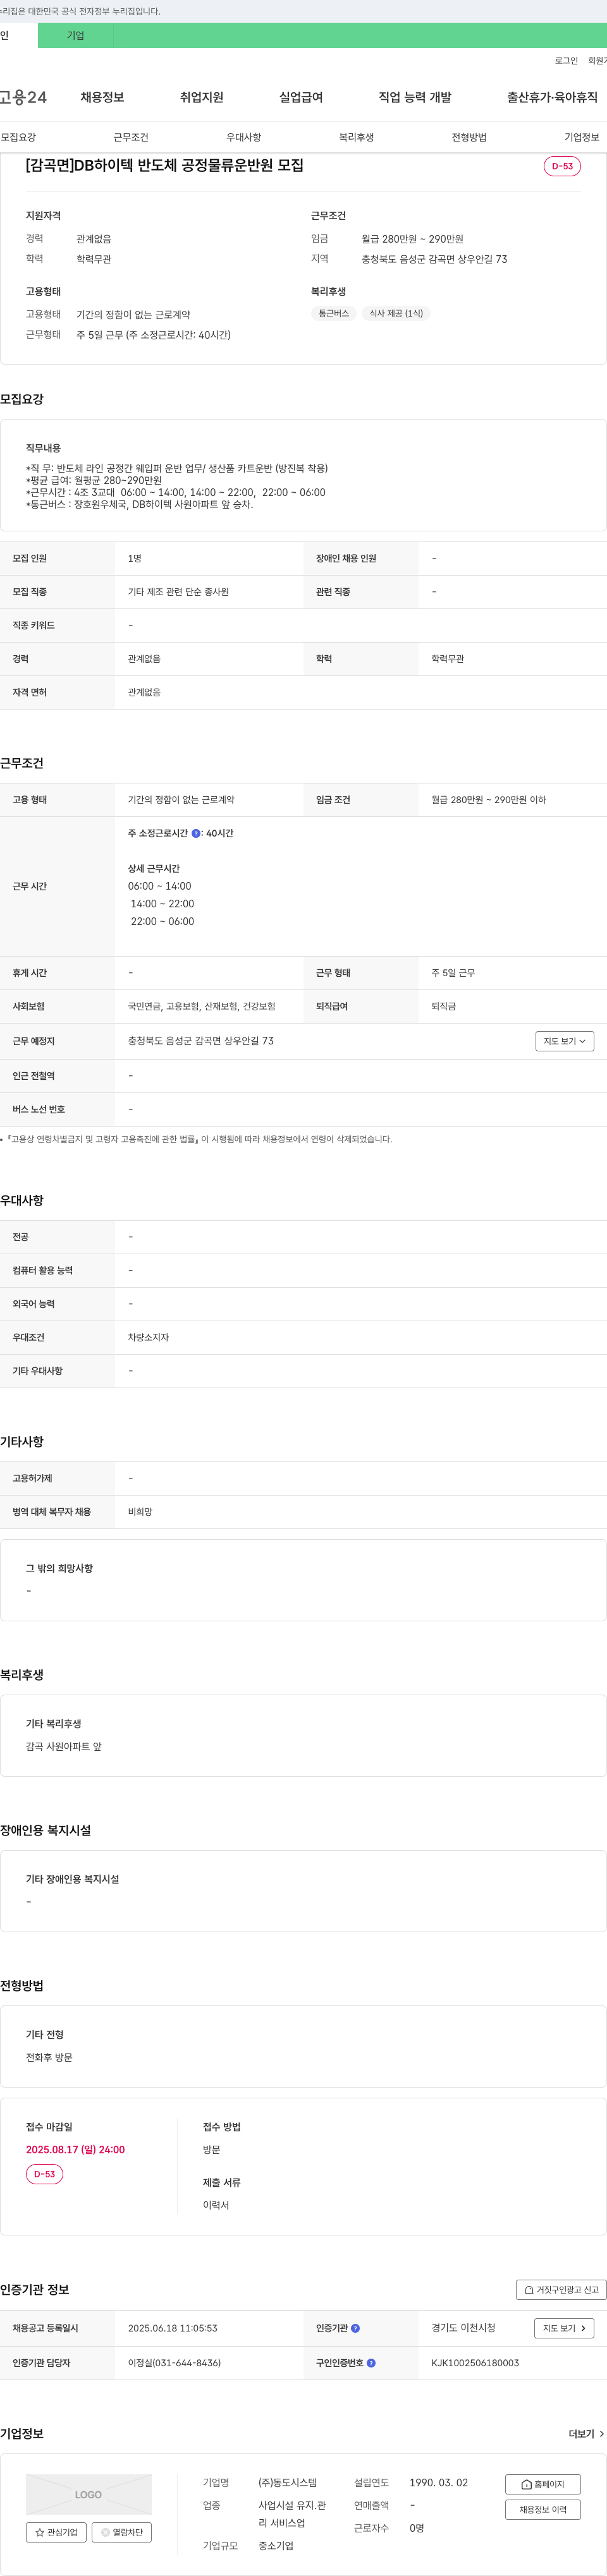The image size is (607, 2576).
Task: Jump to 전형방법 section tab
Action: (x=469, y=137)
